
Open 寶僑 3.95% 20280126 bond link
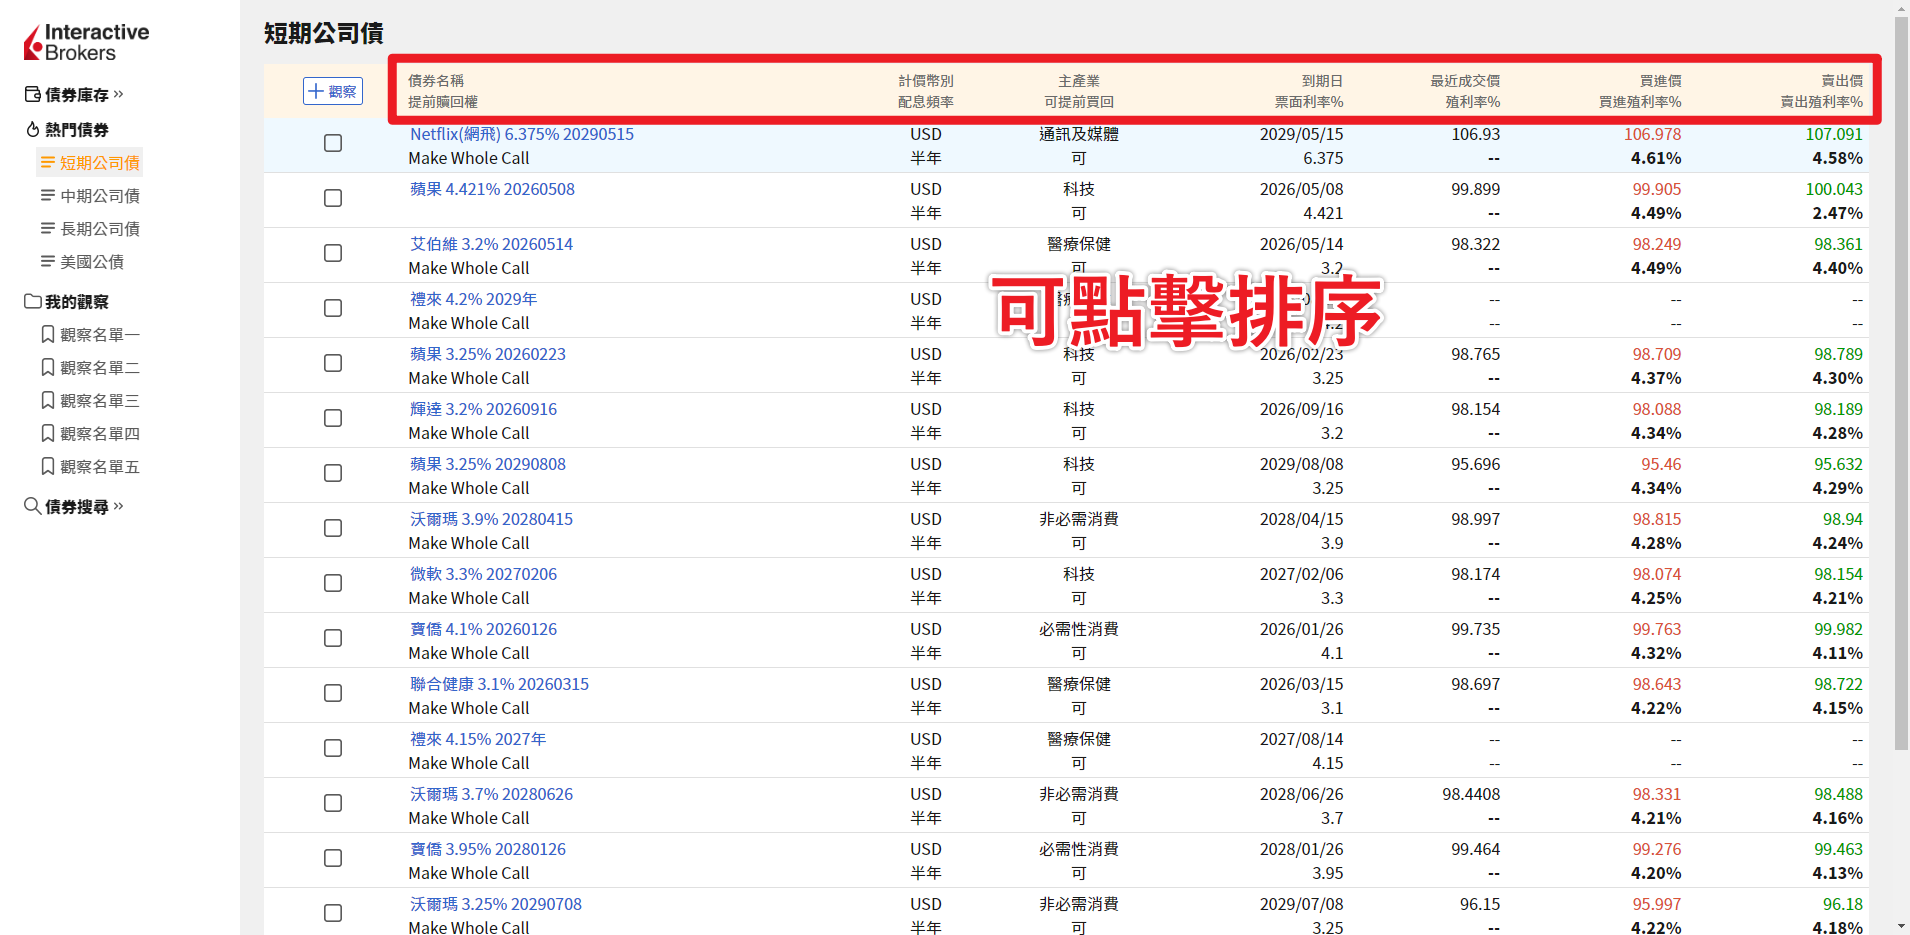click(488, 849)
